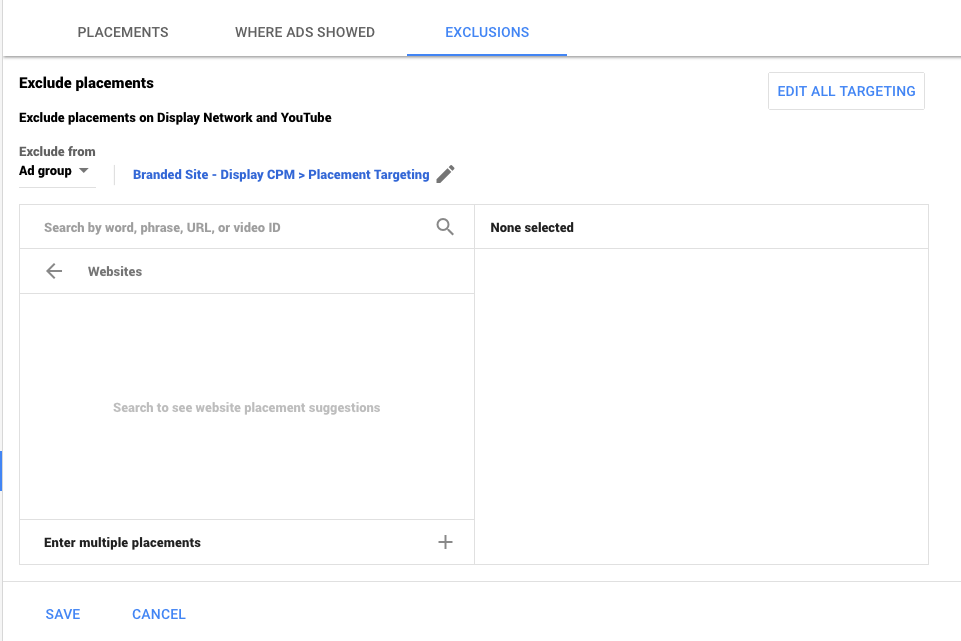
Task: Click the Websites category label
Action: point(115,272)
